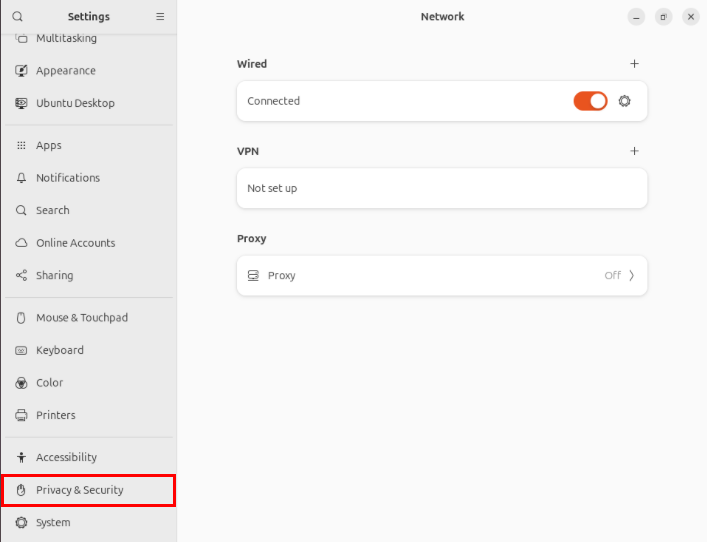707x542 pixels.
Task: Expand Proxy settings chevron arrow
Action: (632, 276)
